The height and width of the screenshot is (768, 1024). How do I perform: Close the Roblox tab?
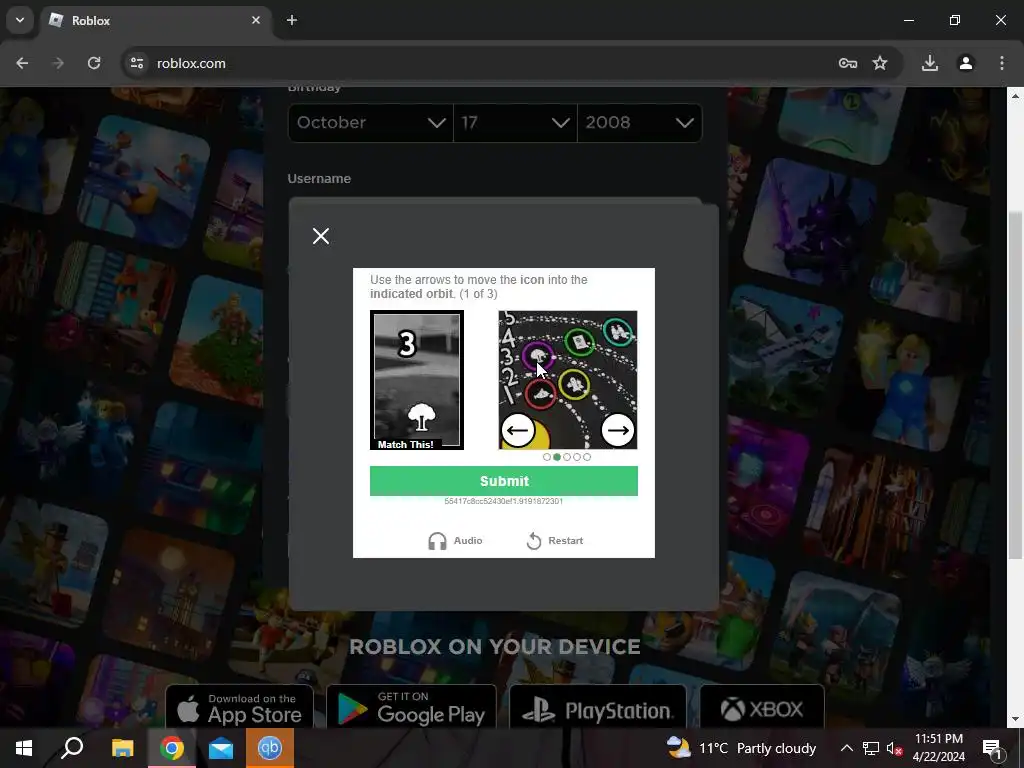tap(256, 20)
